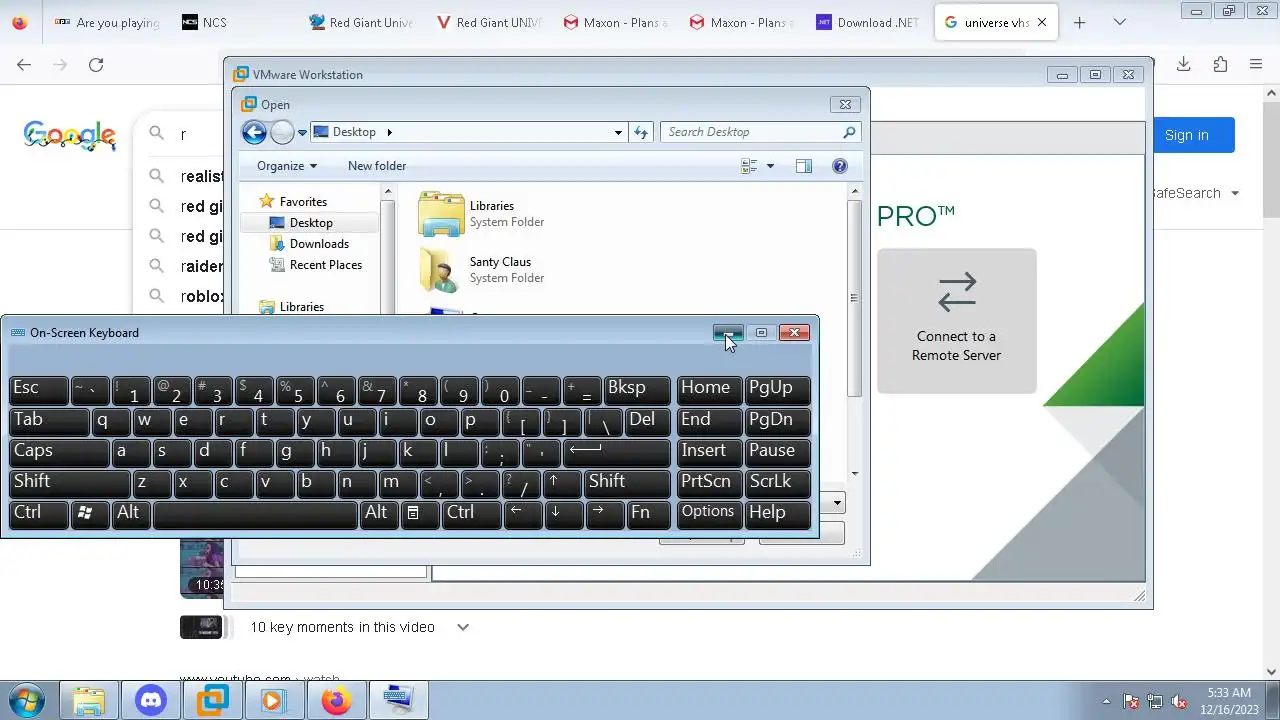Open file type dropdown behind keyboard

pyautogui.click(x=836, y=502)
